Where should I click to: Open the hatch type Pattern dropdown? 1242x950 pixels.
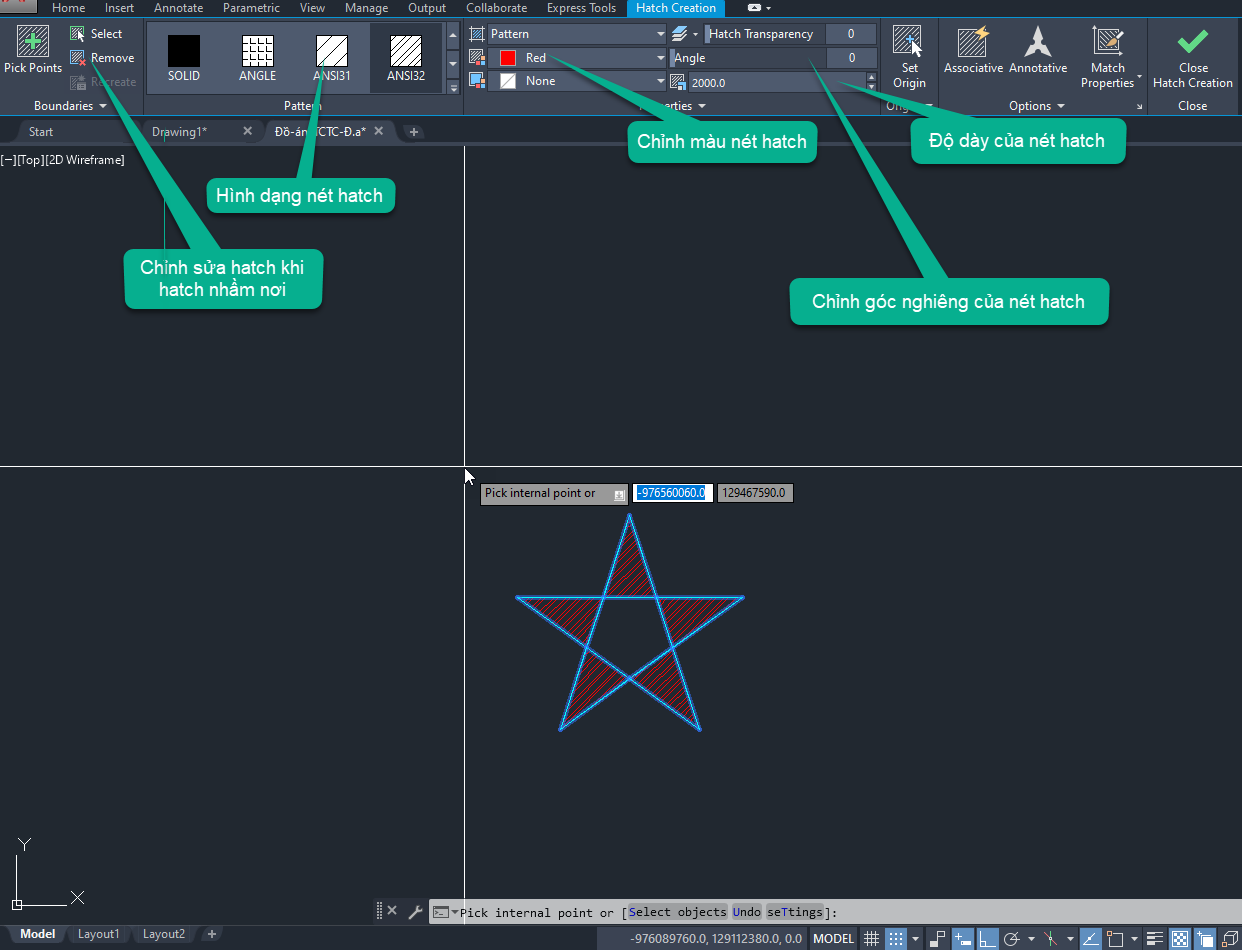pos(576,34)
